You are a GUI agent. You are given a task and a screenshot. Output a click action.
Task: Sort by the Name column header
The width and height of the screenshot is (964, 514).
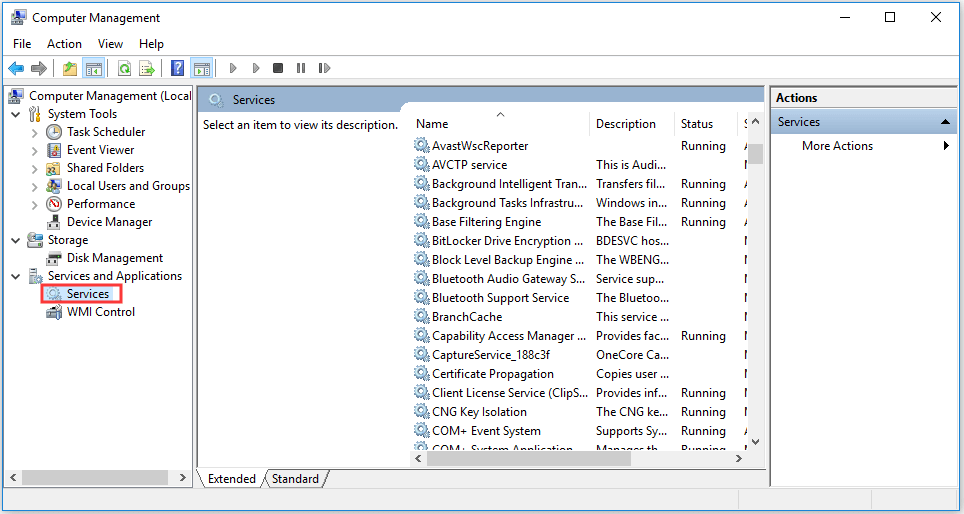pos(500,124)
